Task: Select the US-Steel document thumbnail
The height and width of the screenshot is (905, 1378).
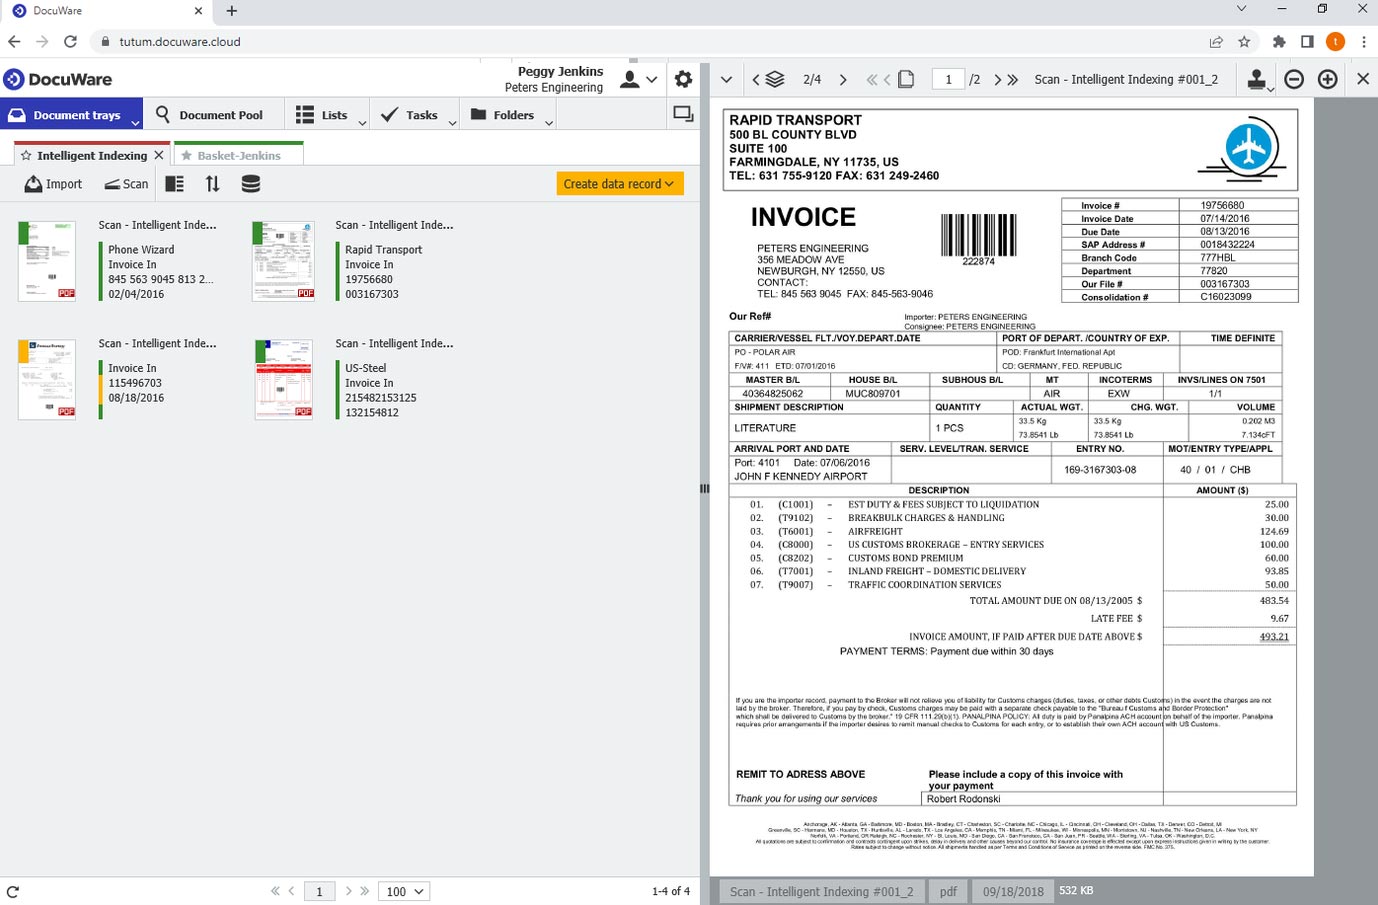Action: 284,379
